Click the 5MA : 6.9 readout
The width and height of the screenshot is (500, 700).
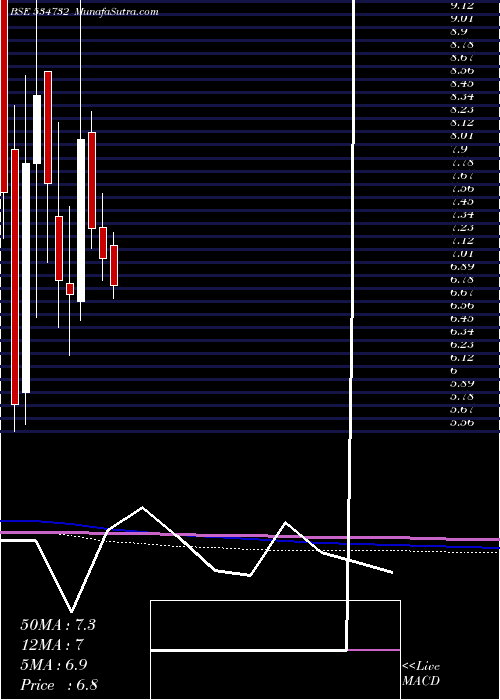(x=54, y=665)
